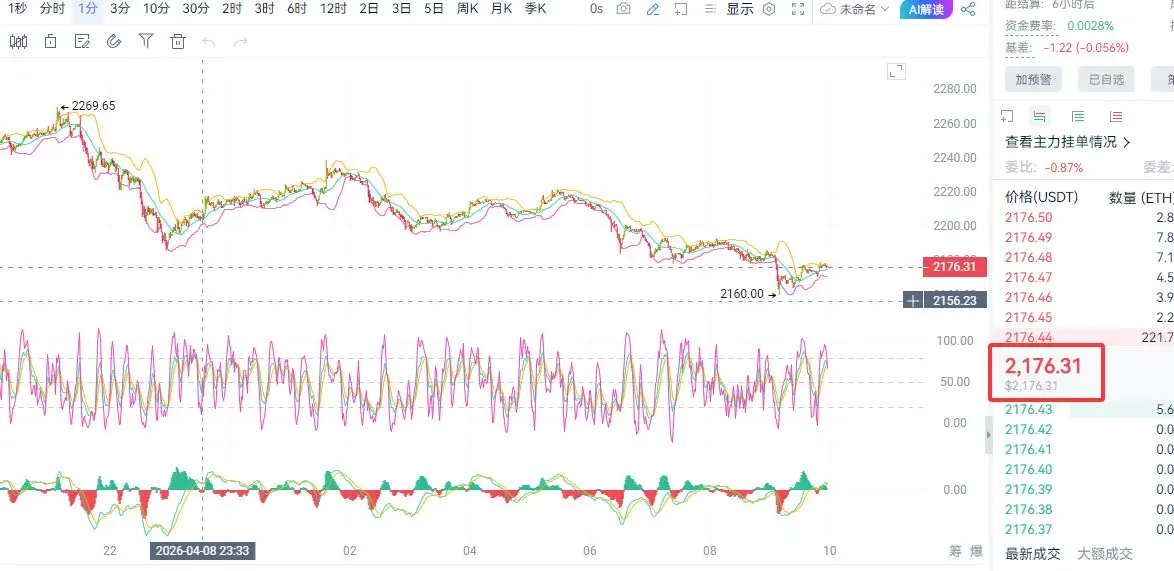
Task: Click the add-window icon in top toolbar
Action: coord(681,9)
